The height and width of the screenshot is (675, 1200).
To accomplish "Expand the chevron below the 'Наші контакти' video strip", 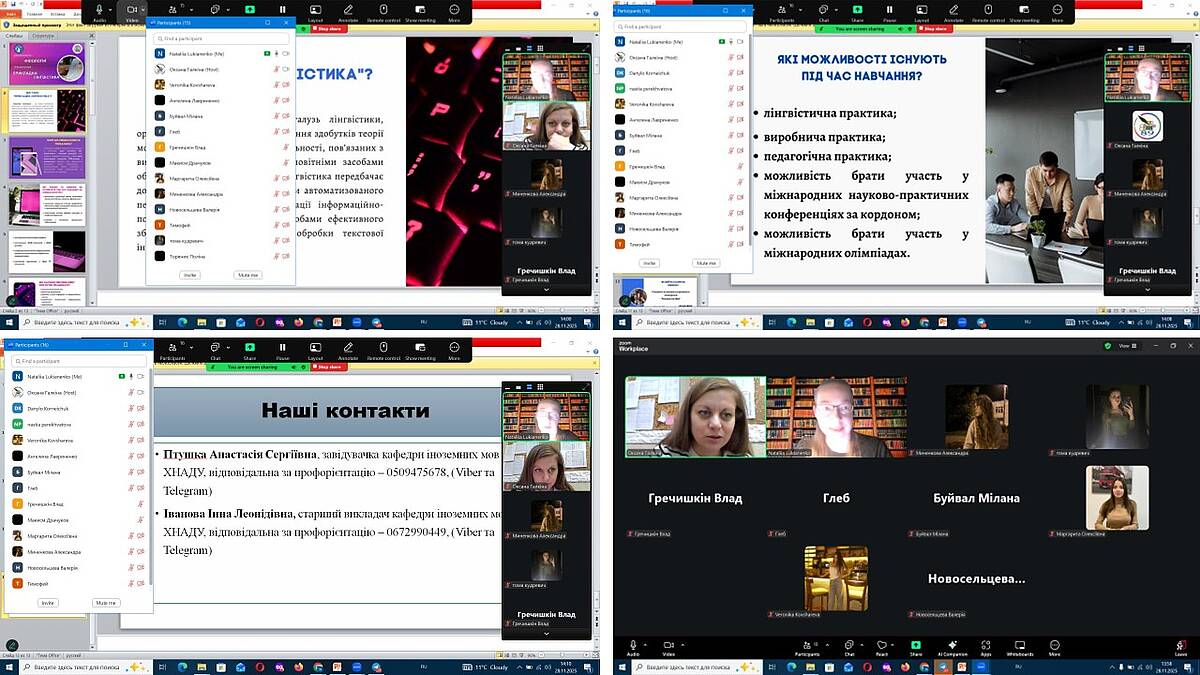I will click(545, 633).
